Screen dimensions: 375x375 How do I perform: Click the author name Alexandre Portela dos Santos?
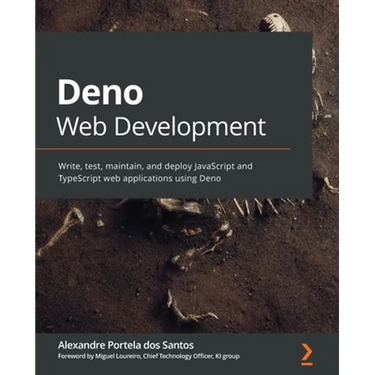click(x=126, y=345)
